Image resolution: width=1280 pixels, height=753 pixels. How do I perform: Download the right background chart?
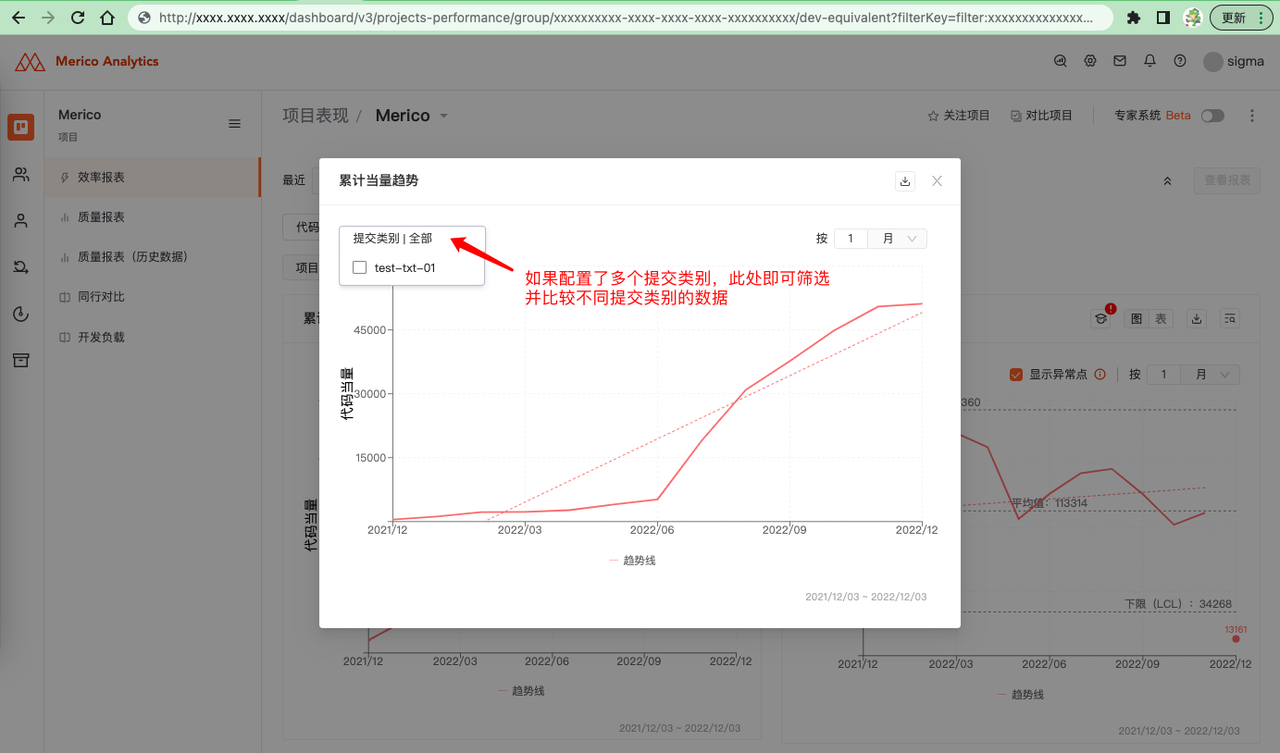(x=1196, y=319)
